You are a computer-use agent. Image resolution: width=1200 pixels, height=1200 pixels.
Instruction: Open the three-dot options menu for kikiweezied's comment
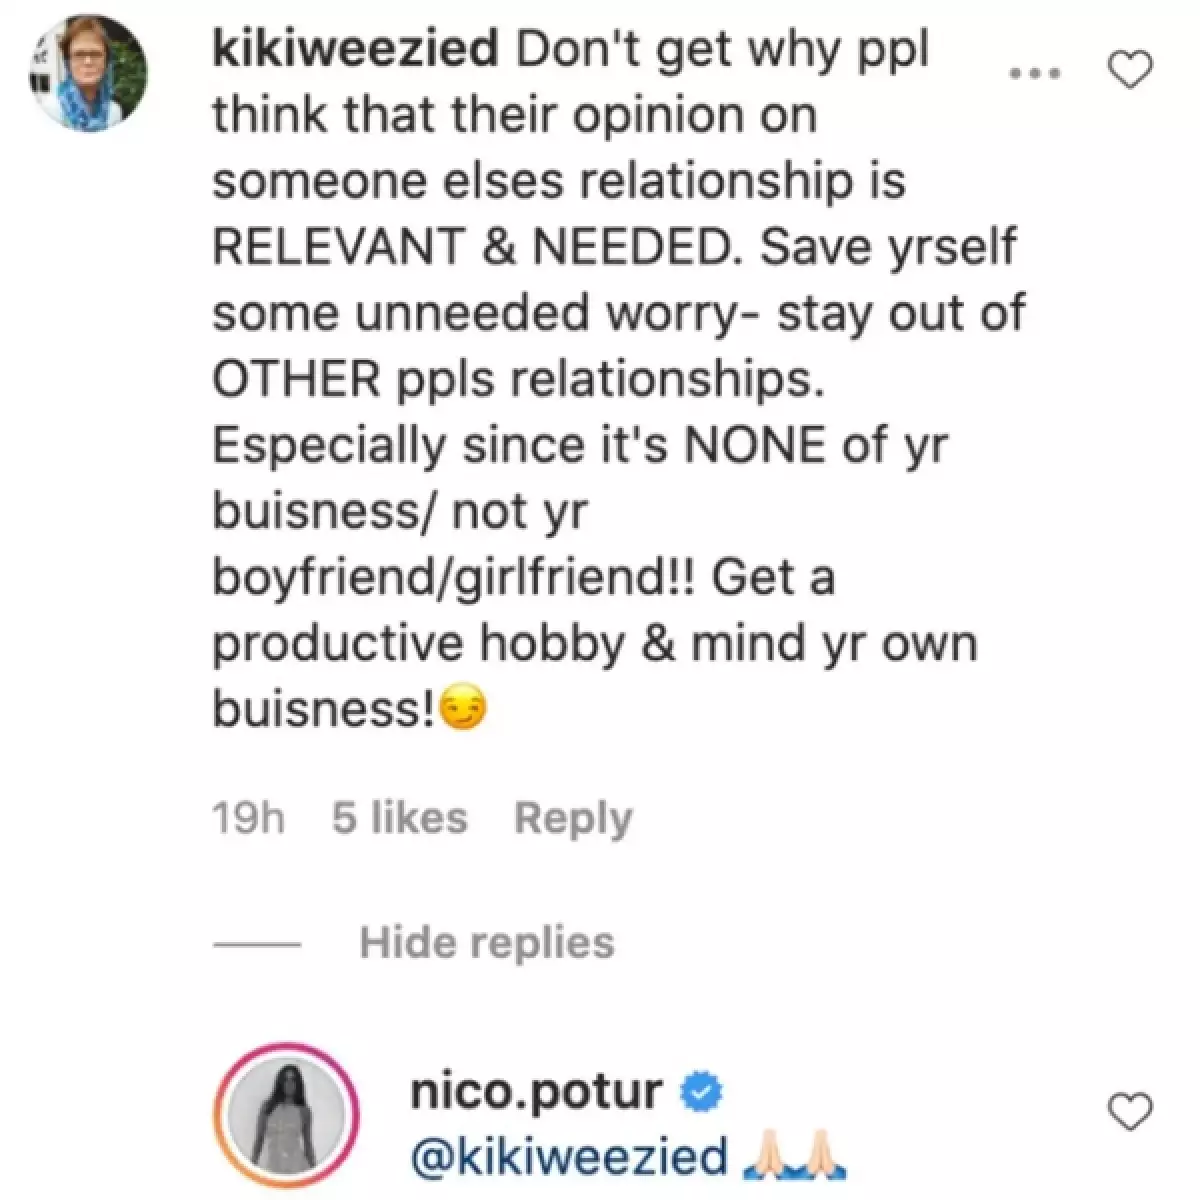[1033, 70]
